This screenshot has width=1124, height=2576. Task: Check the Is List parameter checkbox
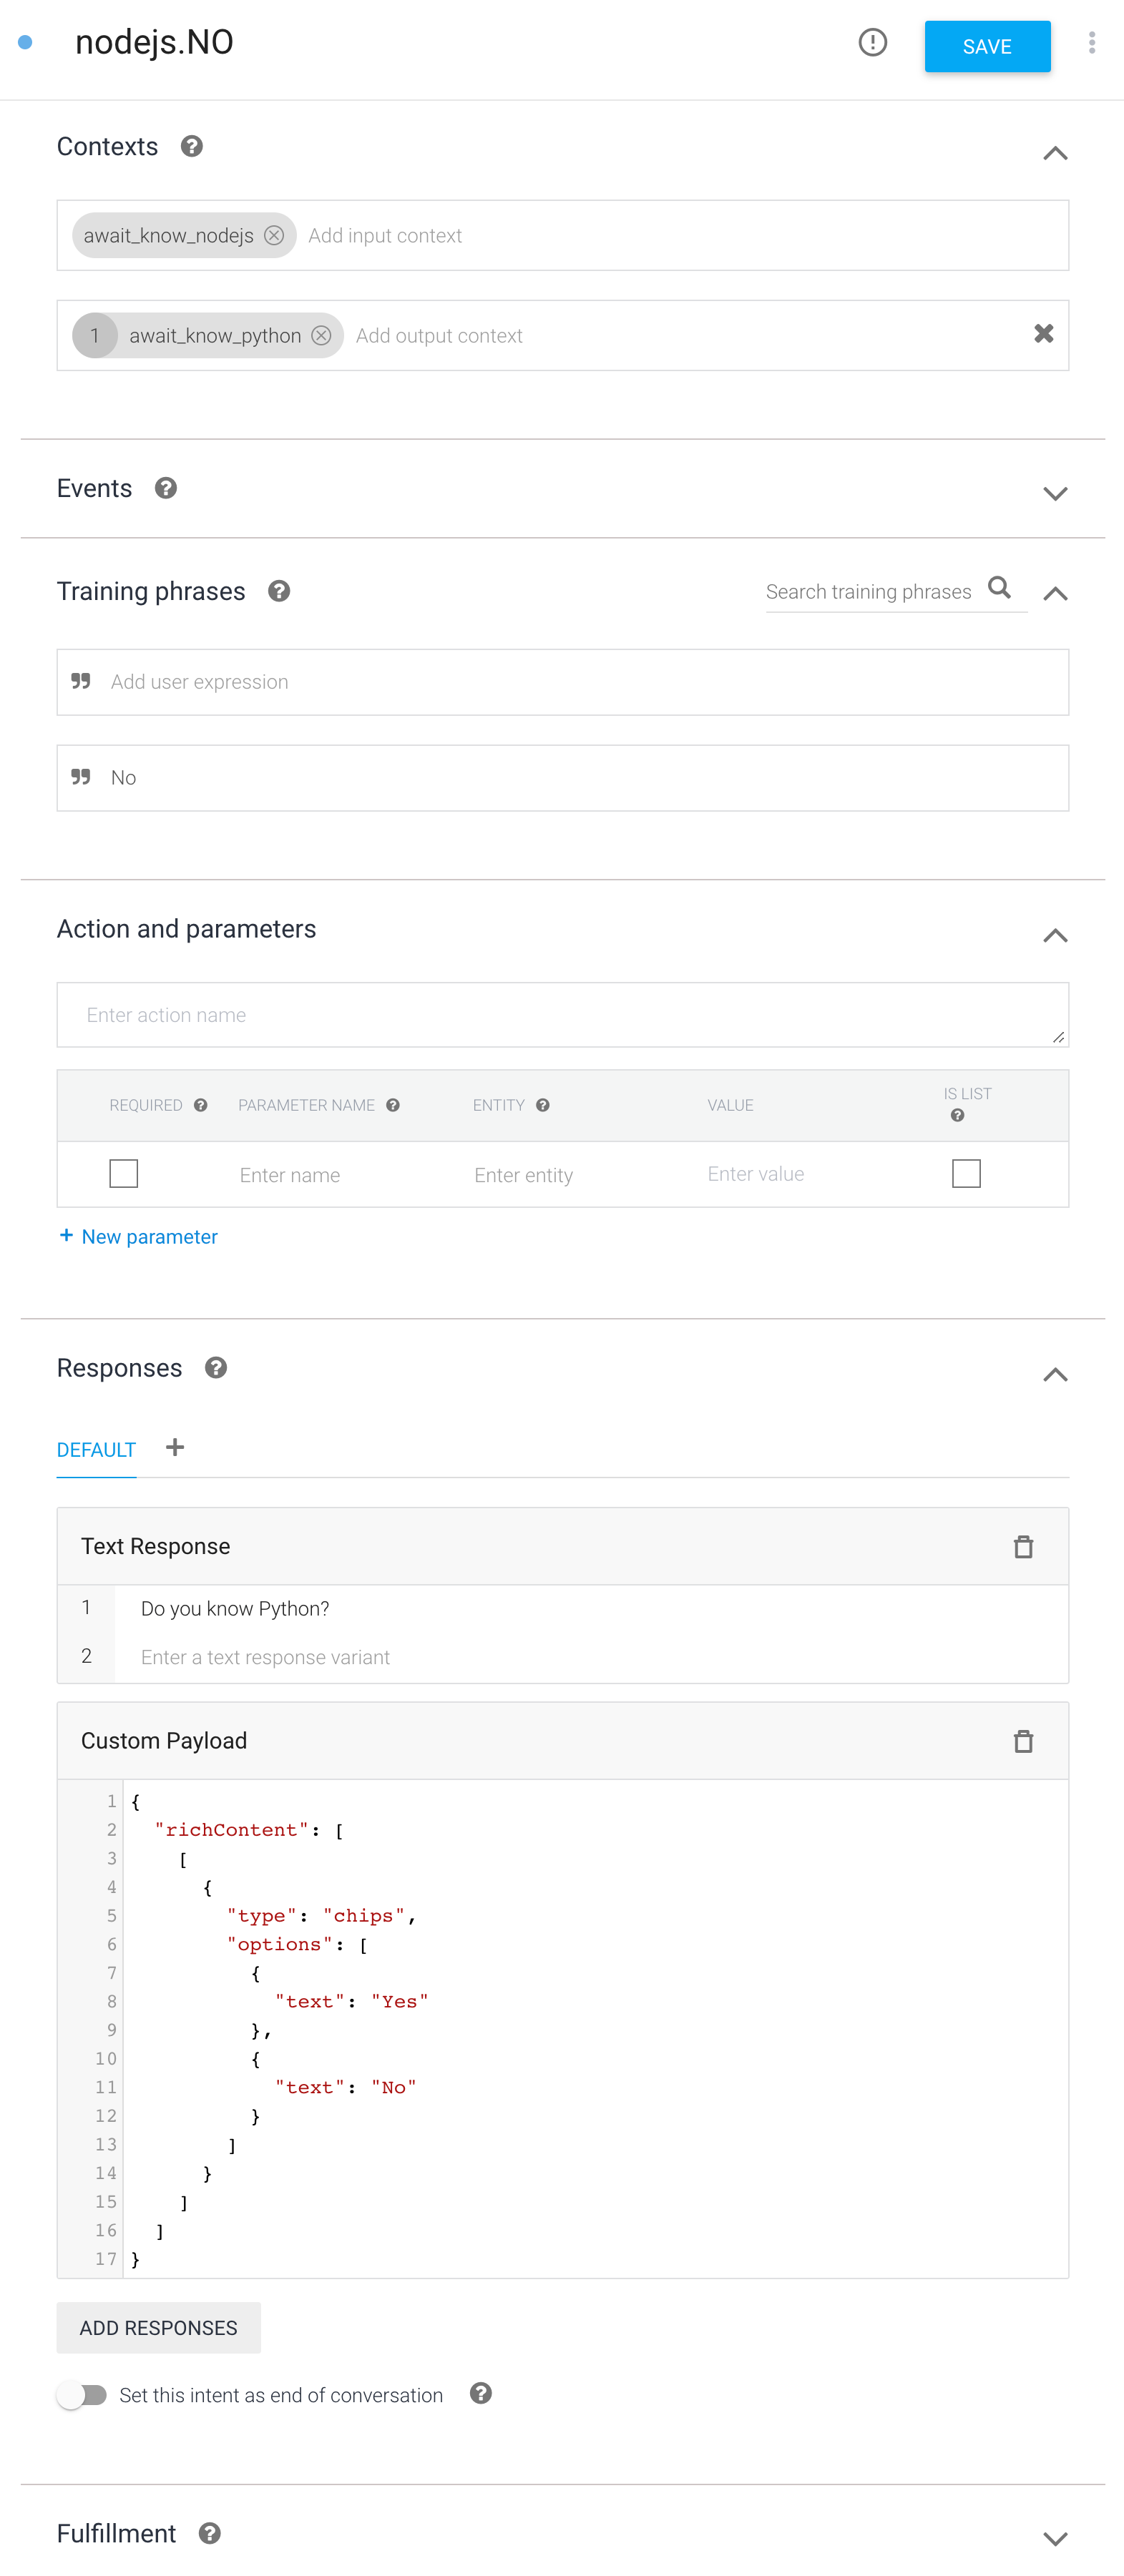[966, 1173]
